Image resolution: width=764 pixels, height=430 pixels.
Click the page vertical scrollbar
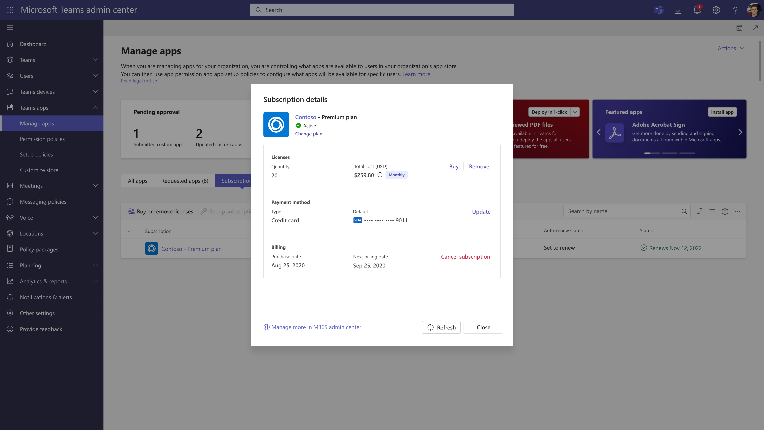pos(760,61)
